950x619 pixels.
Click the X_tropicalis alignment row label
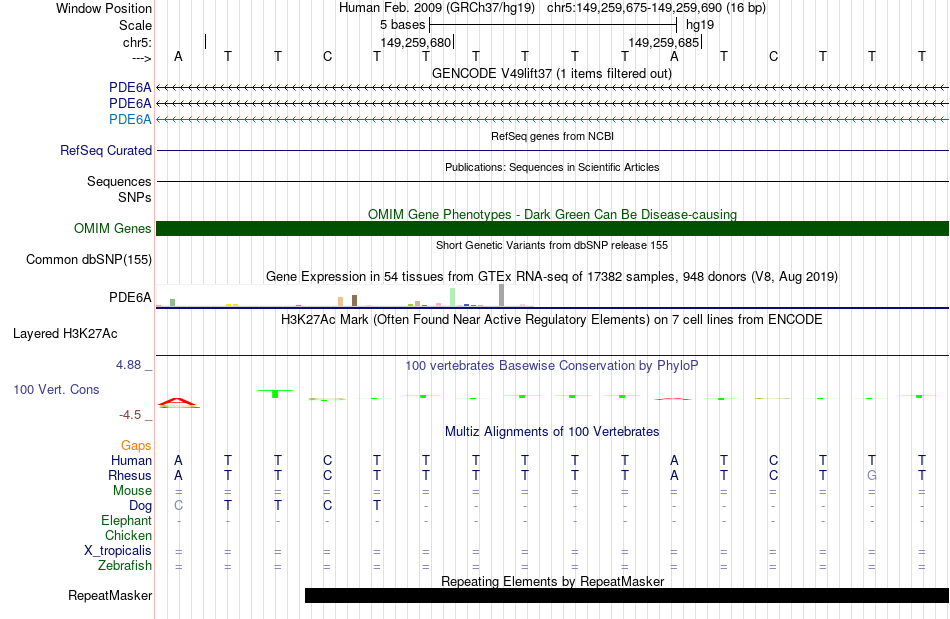pyautogui.click(x=118, y=551)
